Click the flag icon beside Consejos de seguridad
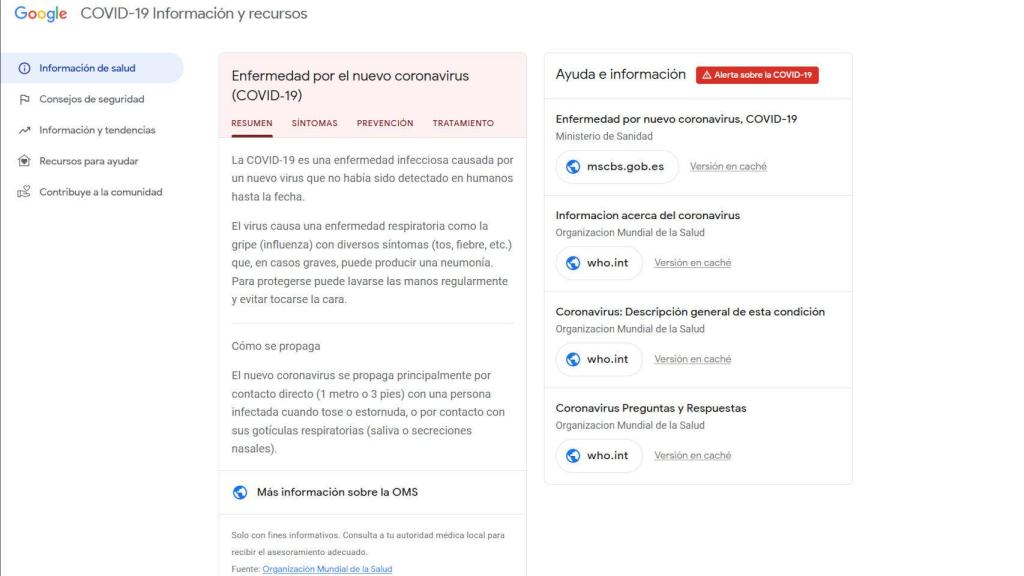 24,99
